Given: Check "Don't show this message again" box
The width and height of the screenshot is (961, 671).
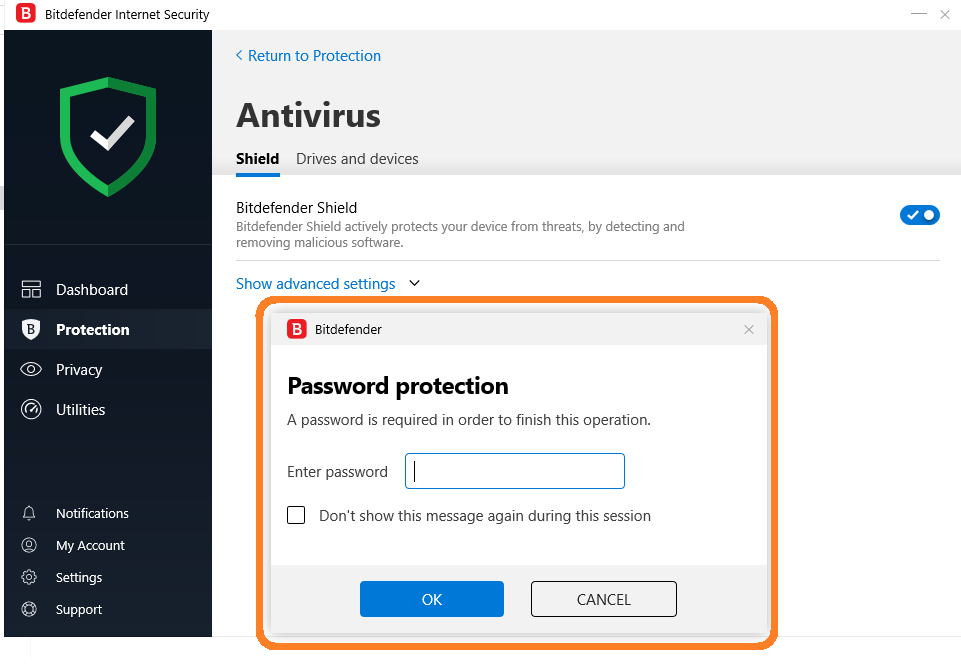Looking at the screenshot, I should pos(296,516).
